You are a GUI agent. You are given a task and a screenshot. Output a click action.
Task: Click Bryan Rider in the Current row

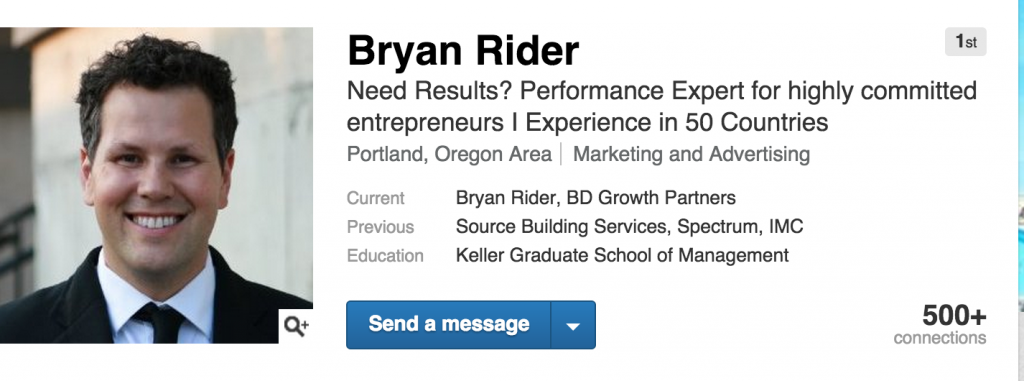[507, 197]
